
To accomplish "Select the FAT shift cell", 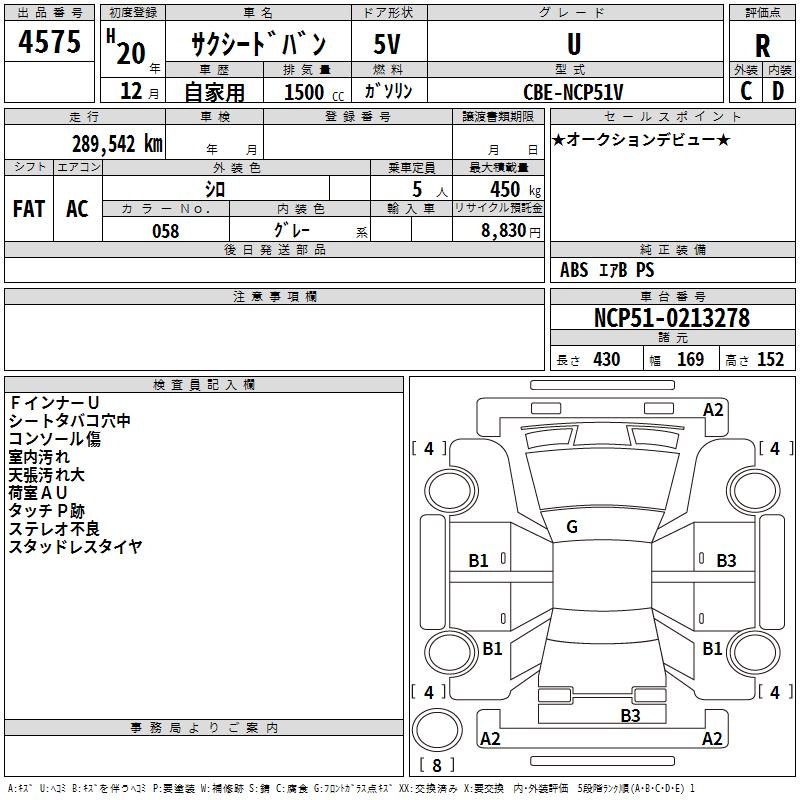I will (x=29, y=209).
